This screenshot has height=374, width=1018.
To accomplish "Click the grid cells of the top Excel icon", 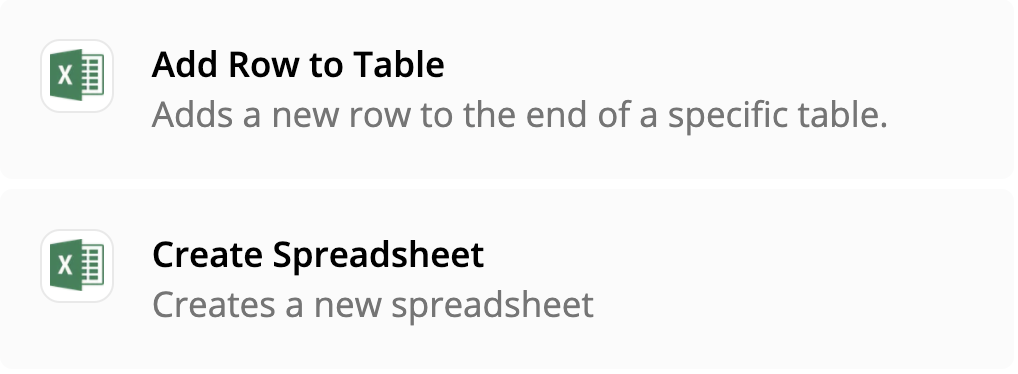I will click(x=93, y=75).
